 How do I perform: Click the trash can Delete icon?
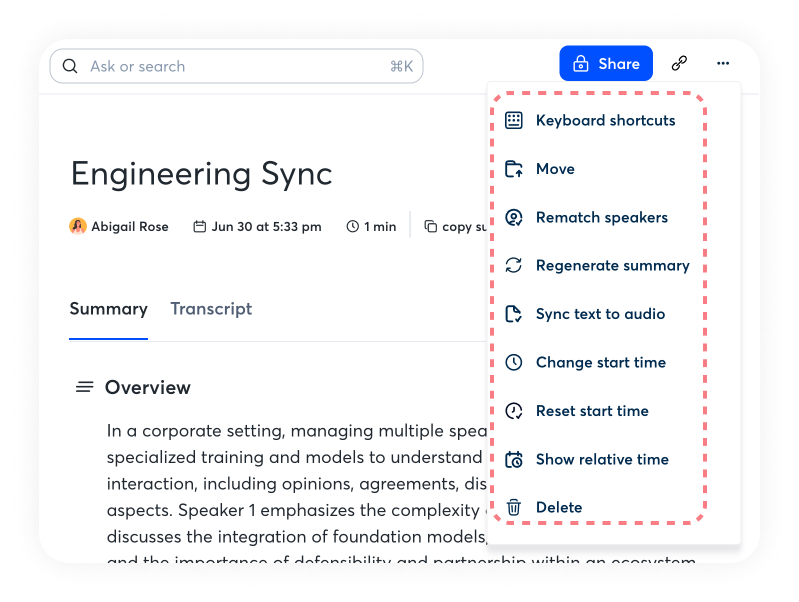[514, 507]
